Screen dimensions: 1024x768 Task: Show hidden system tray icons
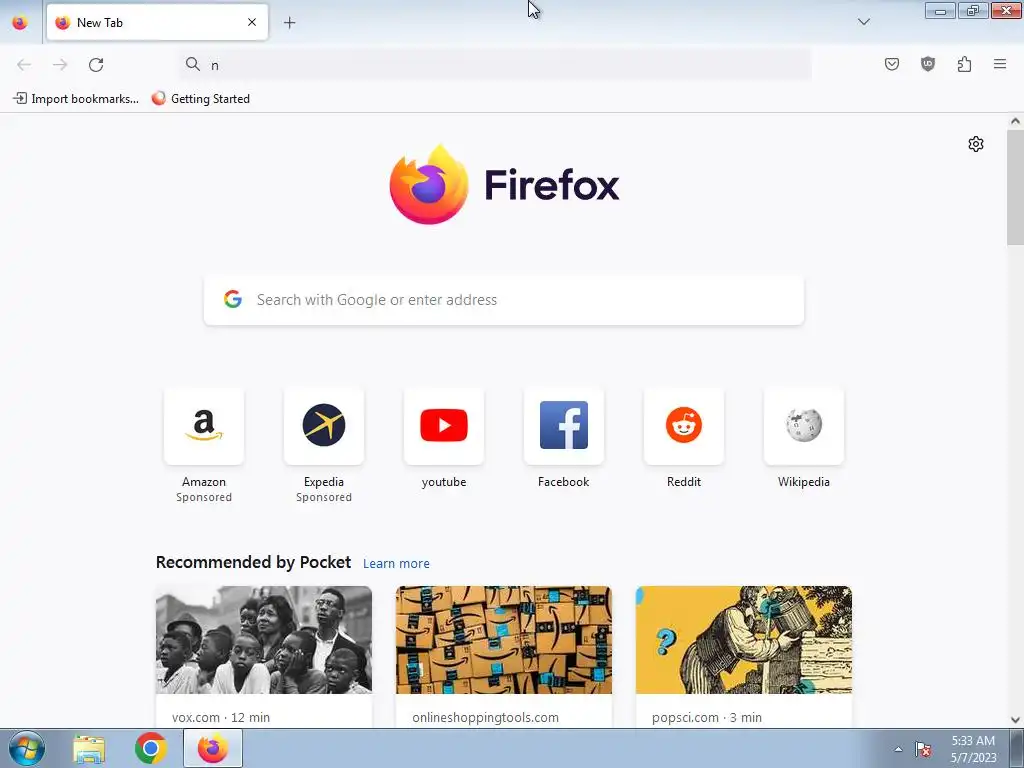click(x=899, y=749)
